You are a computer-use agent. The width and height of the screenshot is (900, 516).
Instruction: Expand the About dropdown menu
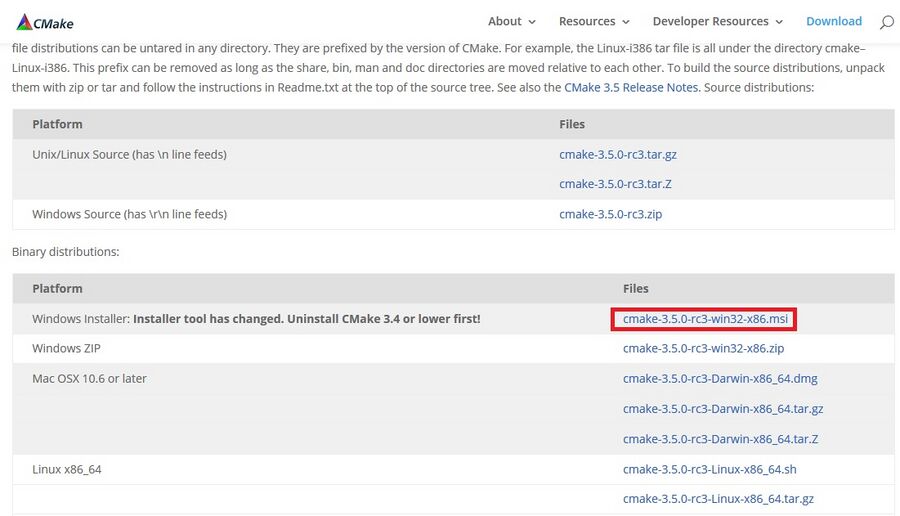(511, 21)
